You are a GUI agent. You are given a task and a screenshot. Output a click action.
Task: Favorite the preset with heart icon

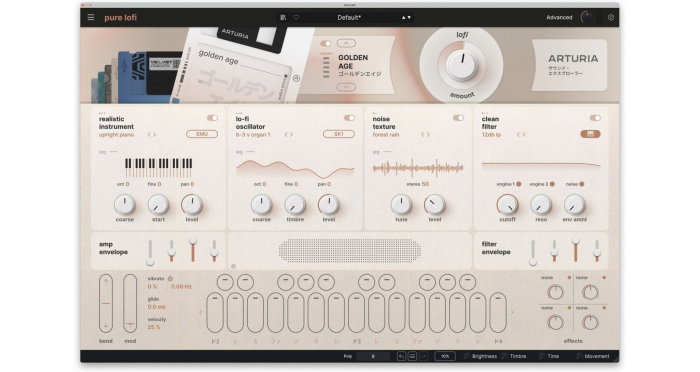[x=296, y=17]
